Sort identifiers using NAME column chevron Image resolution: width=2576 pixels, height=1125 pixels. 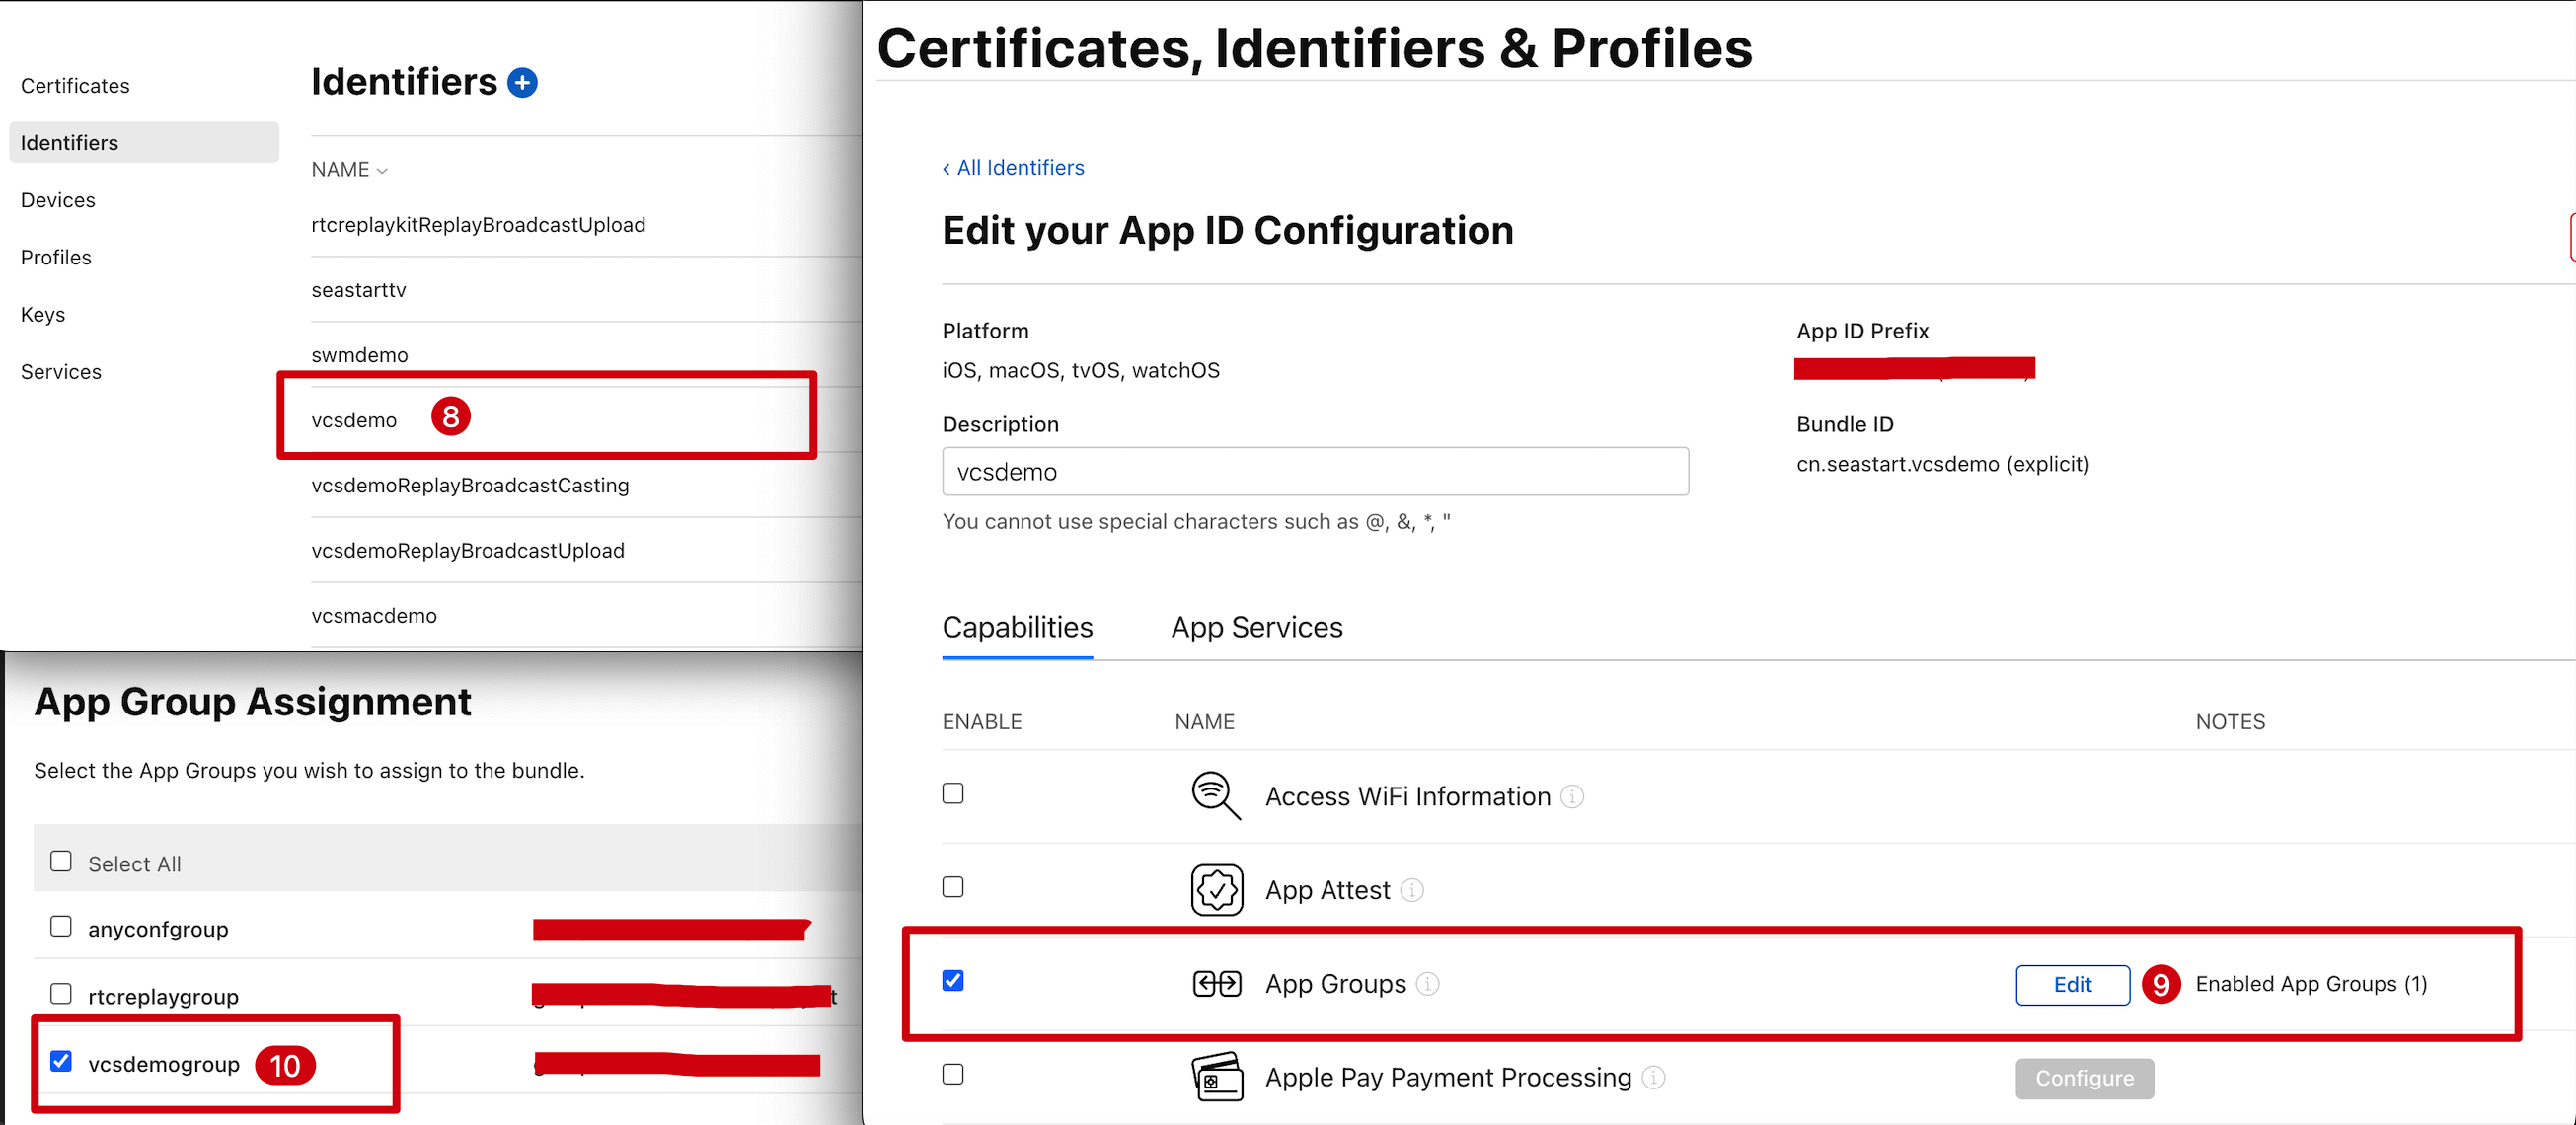coord(382,171)
